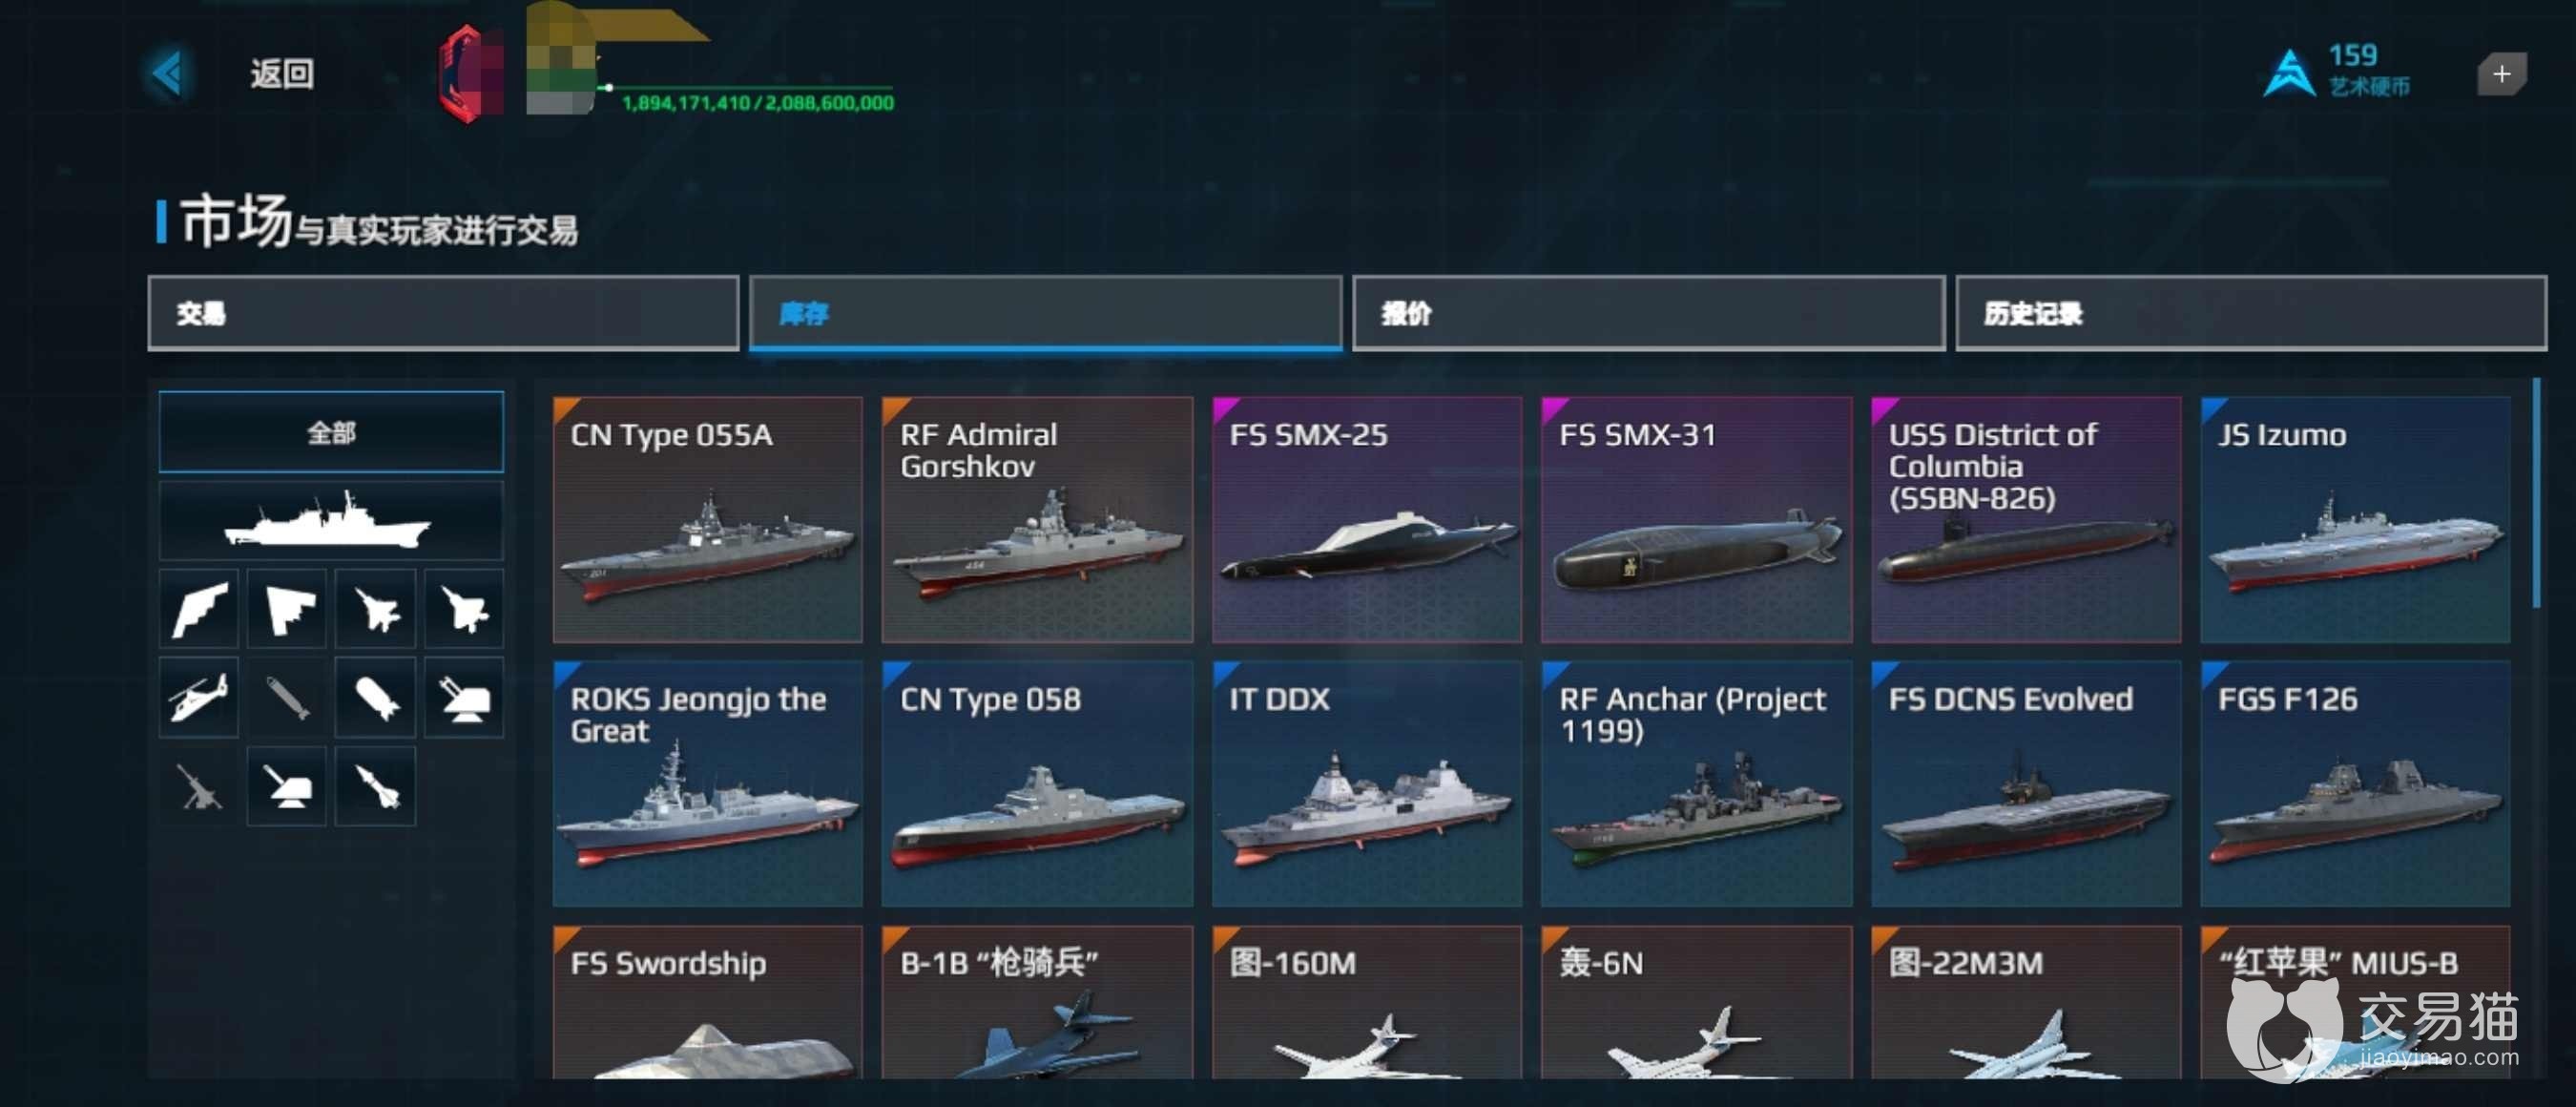Choose the twin-barrel turret filter icon
This screenshot has height=1107, width=2576.
click(x=464, y=697)
